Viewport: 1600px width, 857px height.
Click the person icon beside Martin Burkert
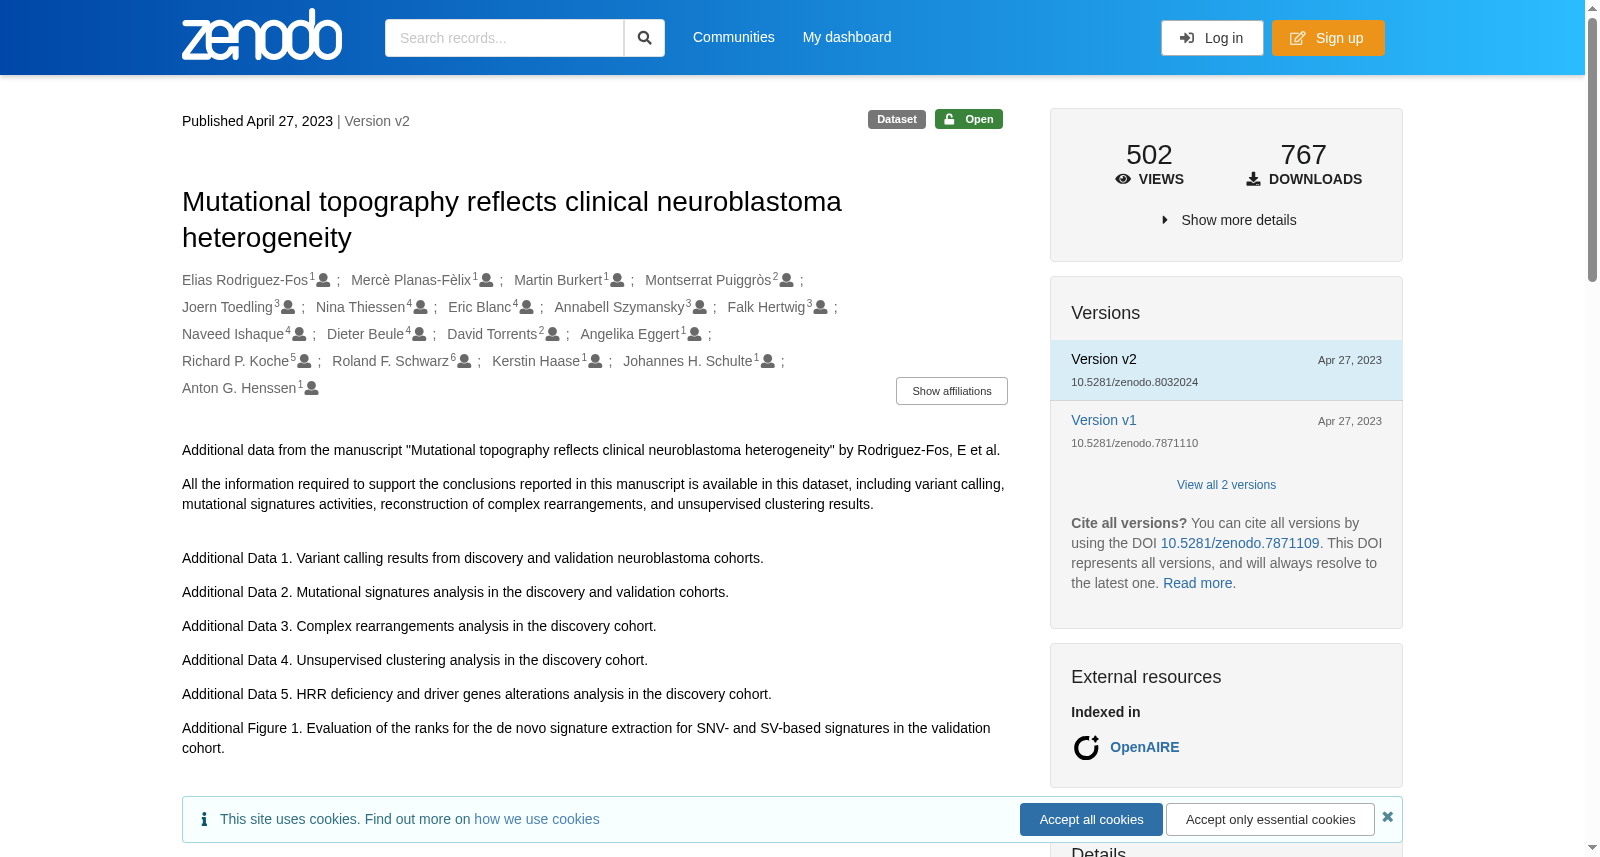pos(617,280)
